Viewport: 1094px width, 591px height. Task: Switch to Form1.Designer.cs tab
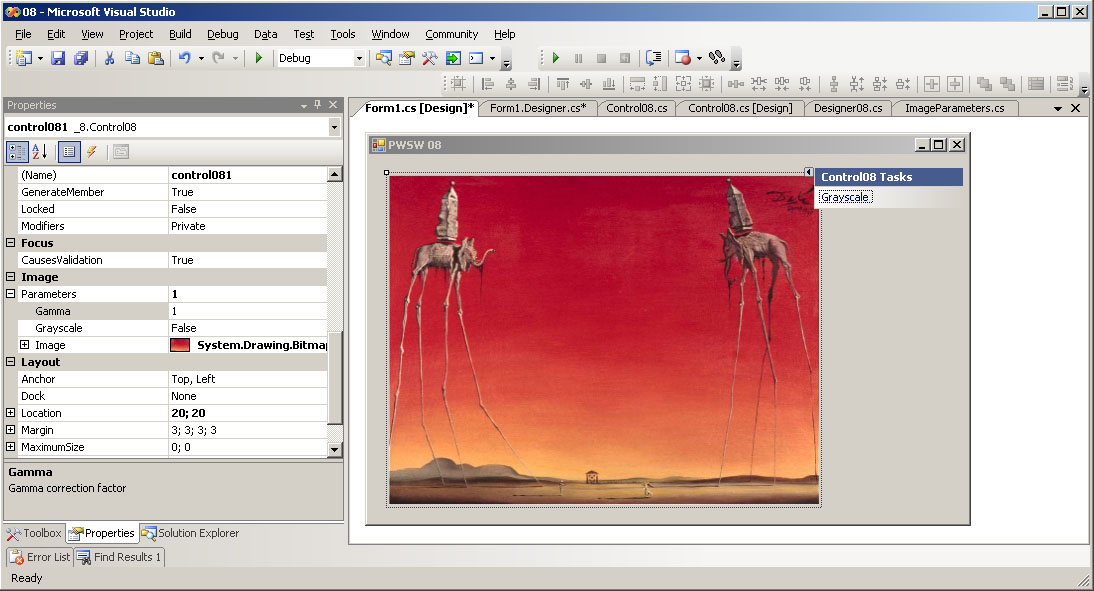pyautogui.click(x=538, y=108)
